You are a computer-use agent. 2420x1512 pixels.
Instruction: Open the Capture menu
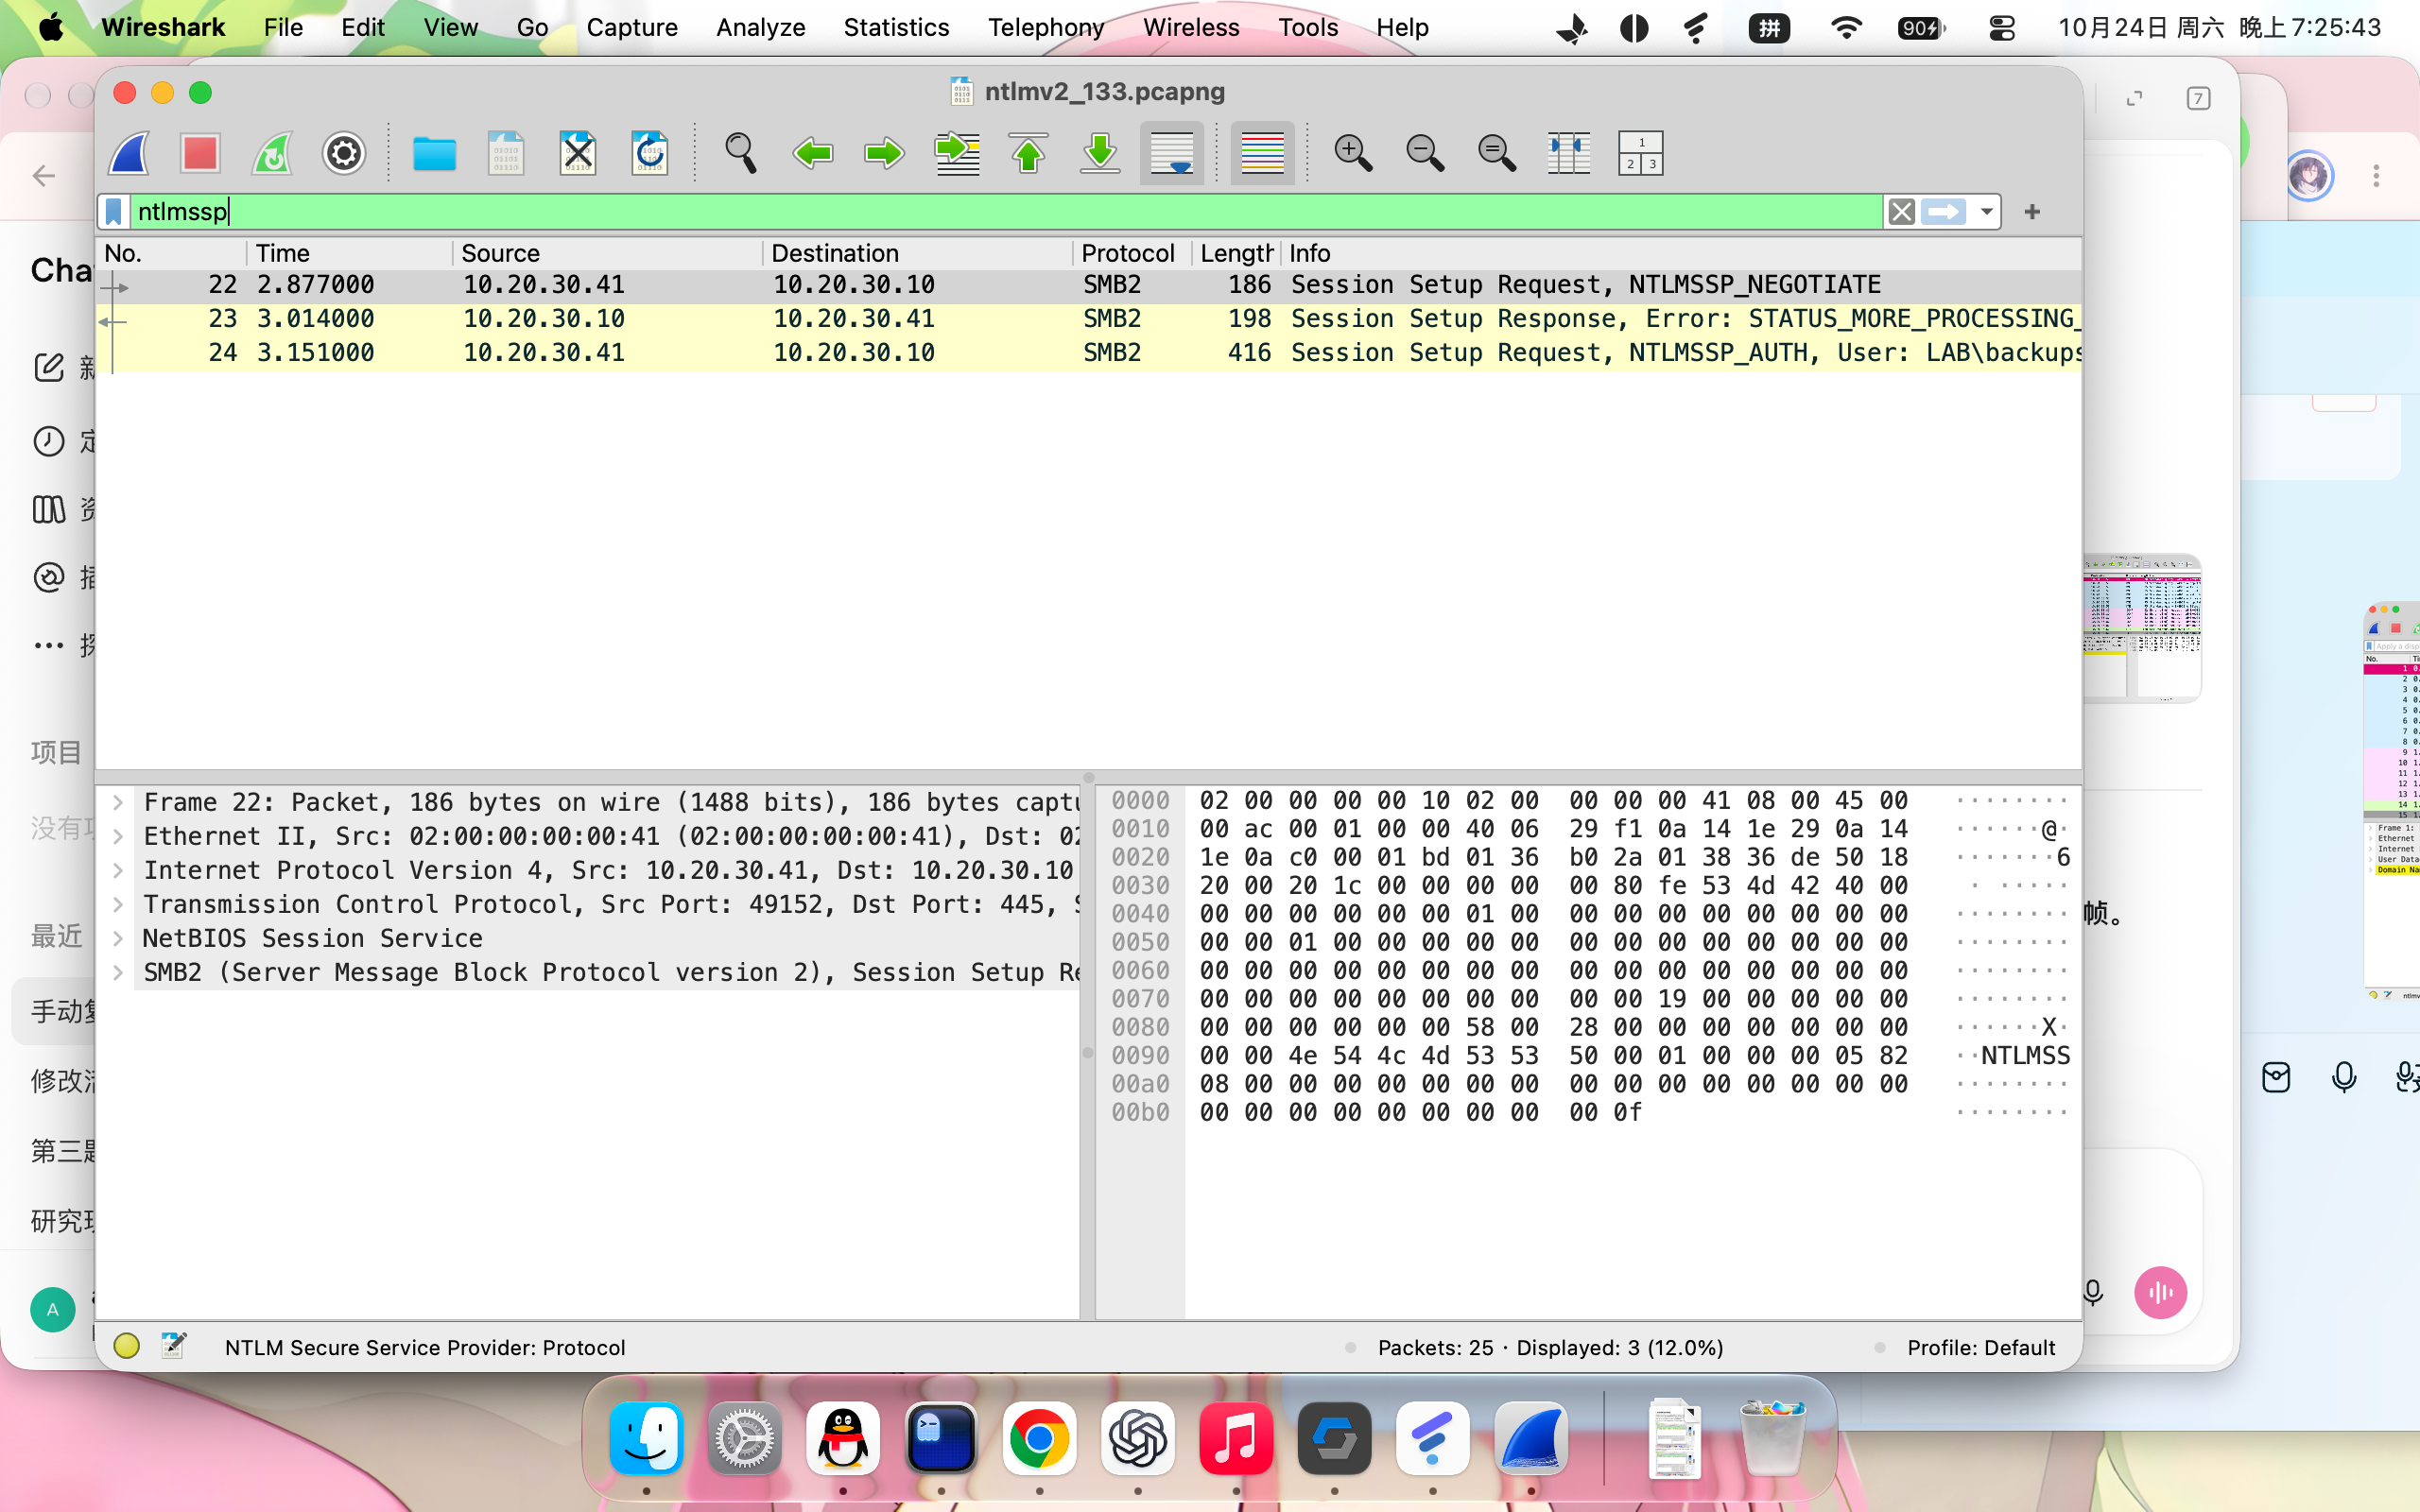[x=632, y=27]
